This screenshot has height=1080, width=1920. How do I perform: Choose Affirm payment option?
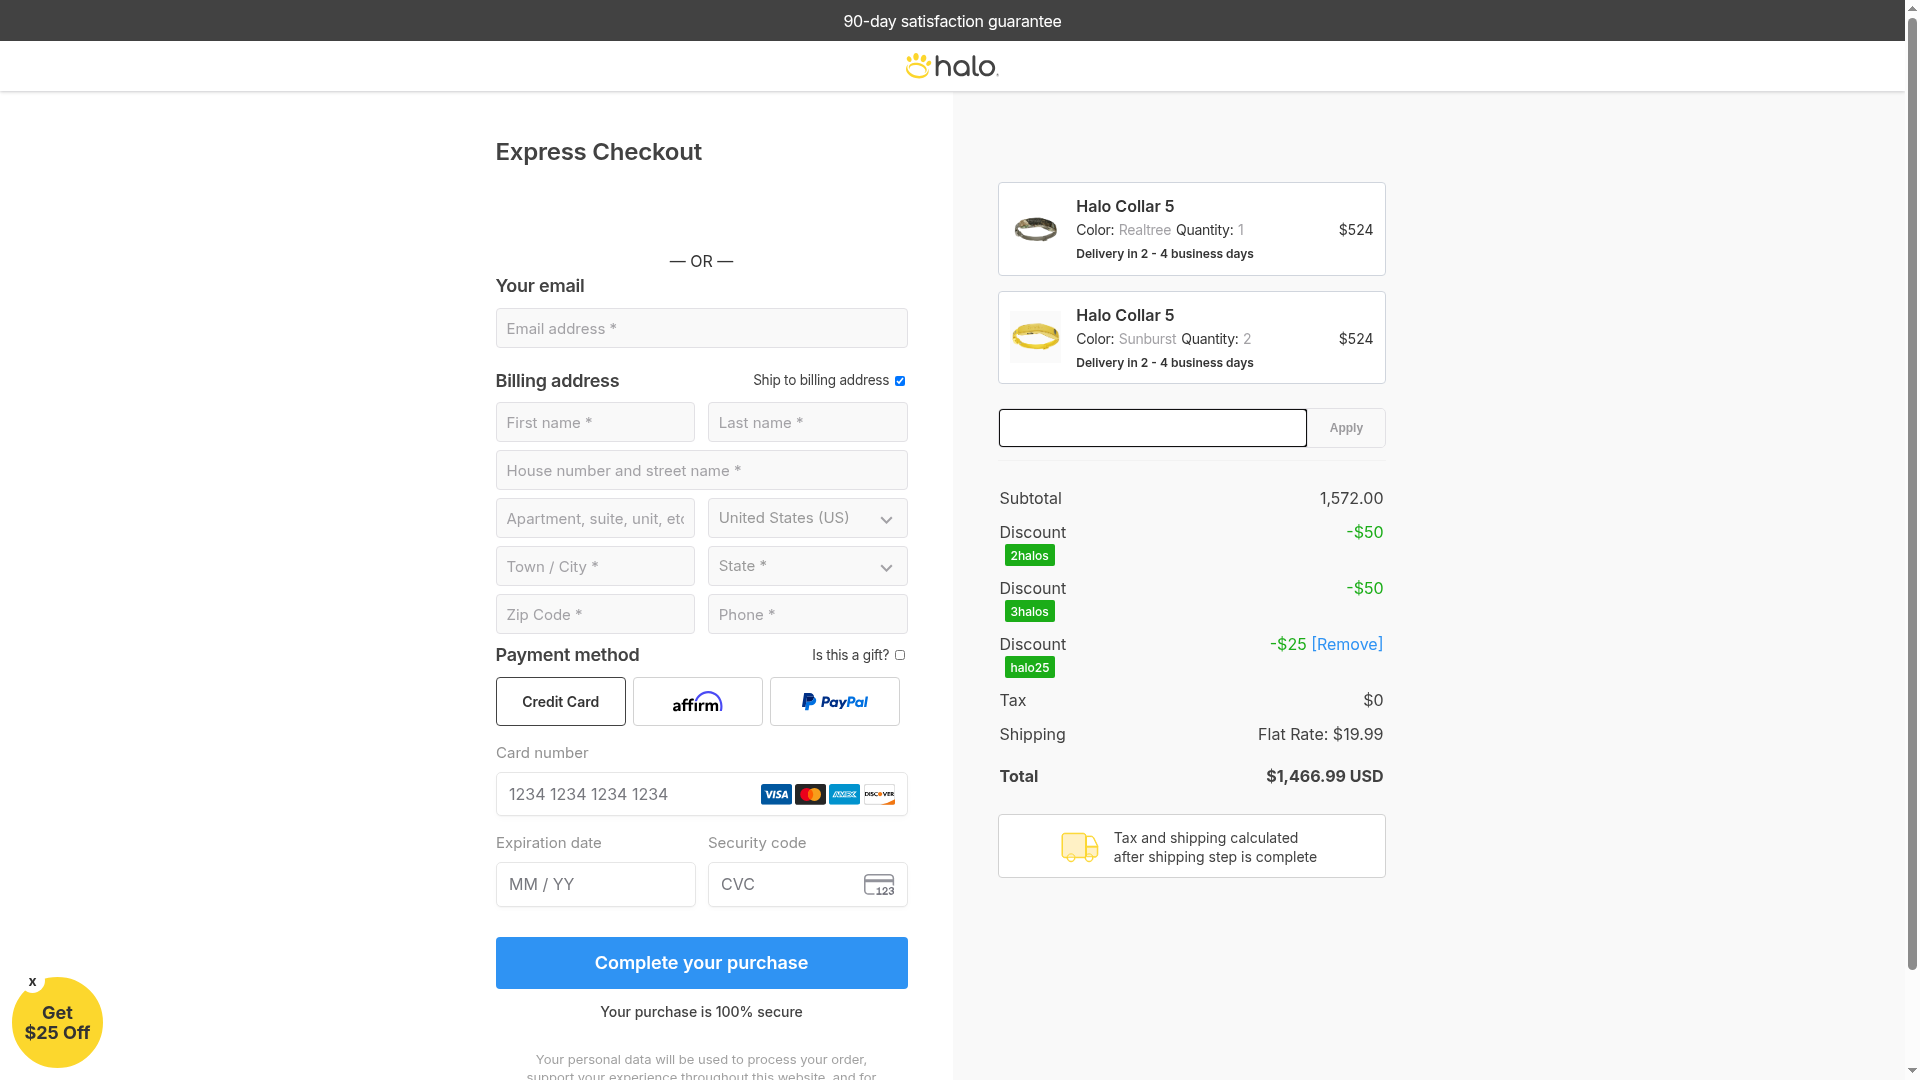(697, 702)
